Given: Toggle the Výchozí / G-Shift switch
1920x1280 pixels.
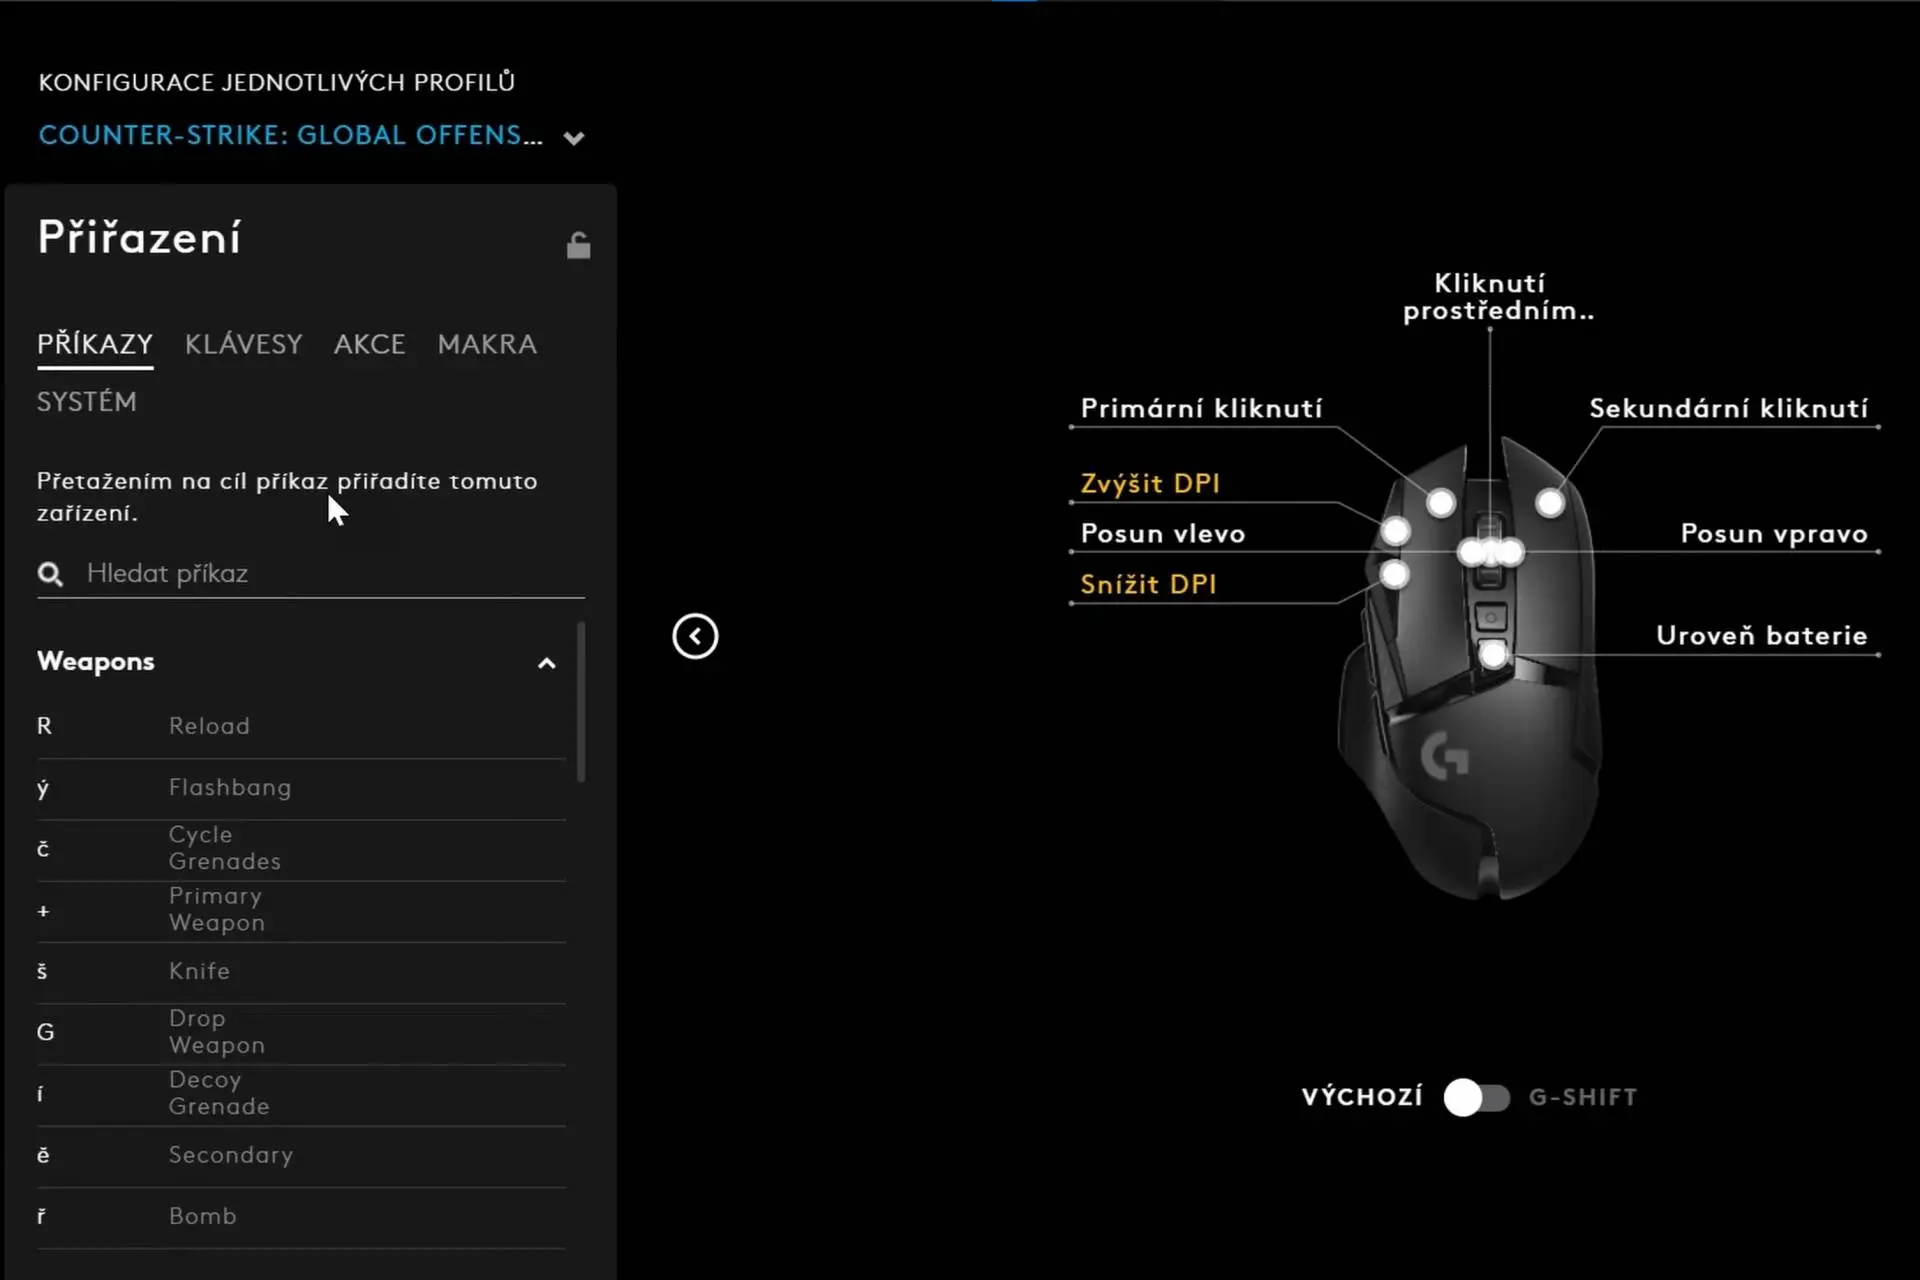Looking at the screenshot, I should click(1476, 1097).
